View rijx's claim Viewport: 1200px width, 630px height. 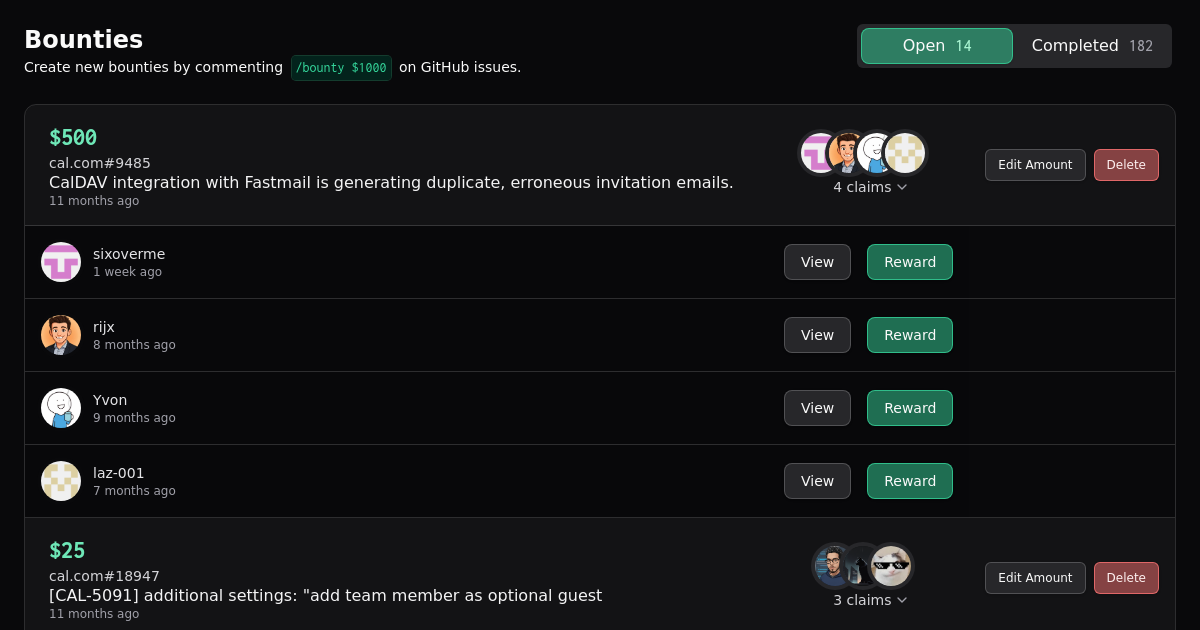coord(817,335)
